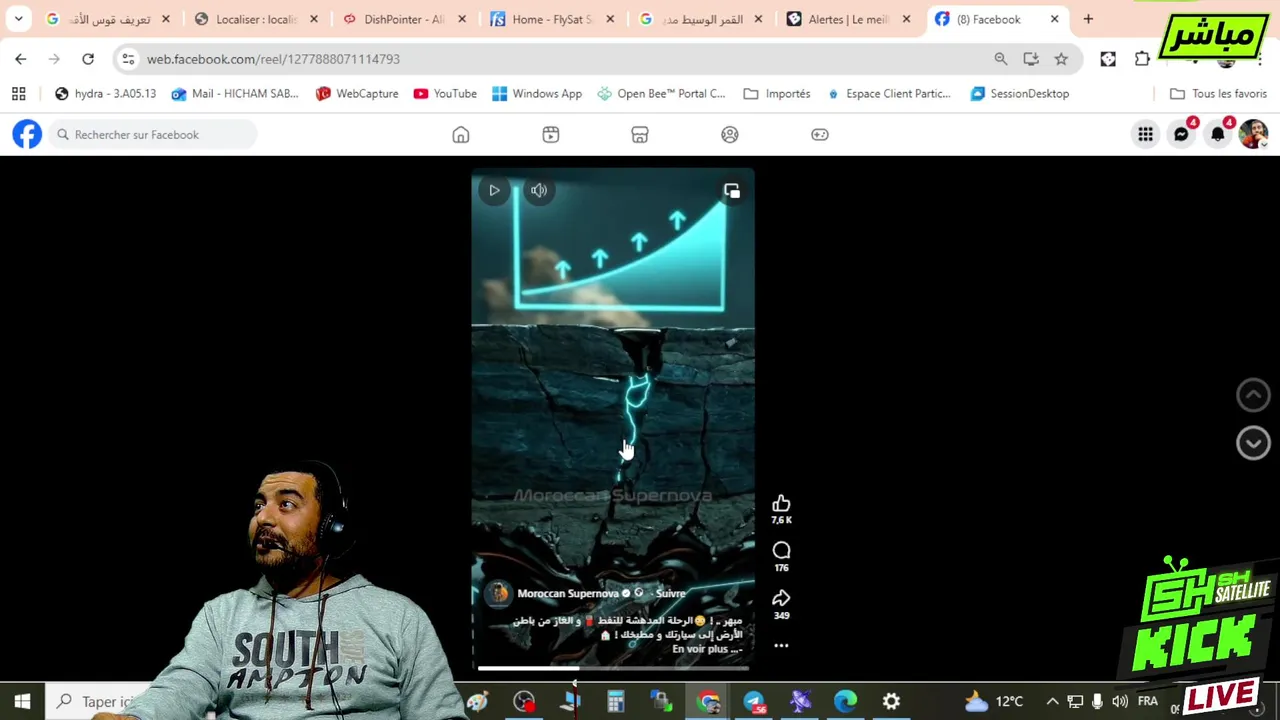Open Telegram from the taskbar
The height and width of the screenshot is (720, 1280).
tap(754, 702)
